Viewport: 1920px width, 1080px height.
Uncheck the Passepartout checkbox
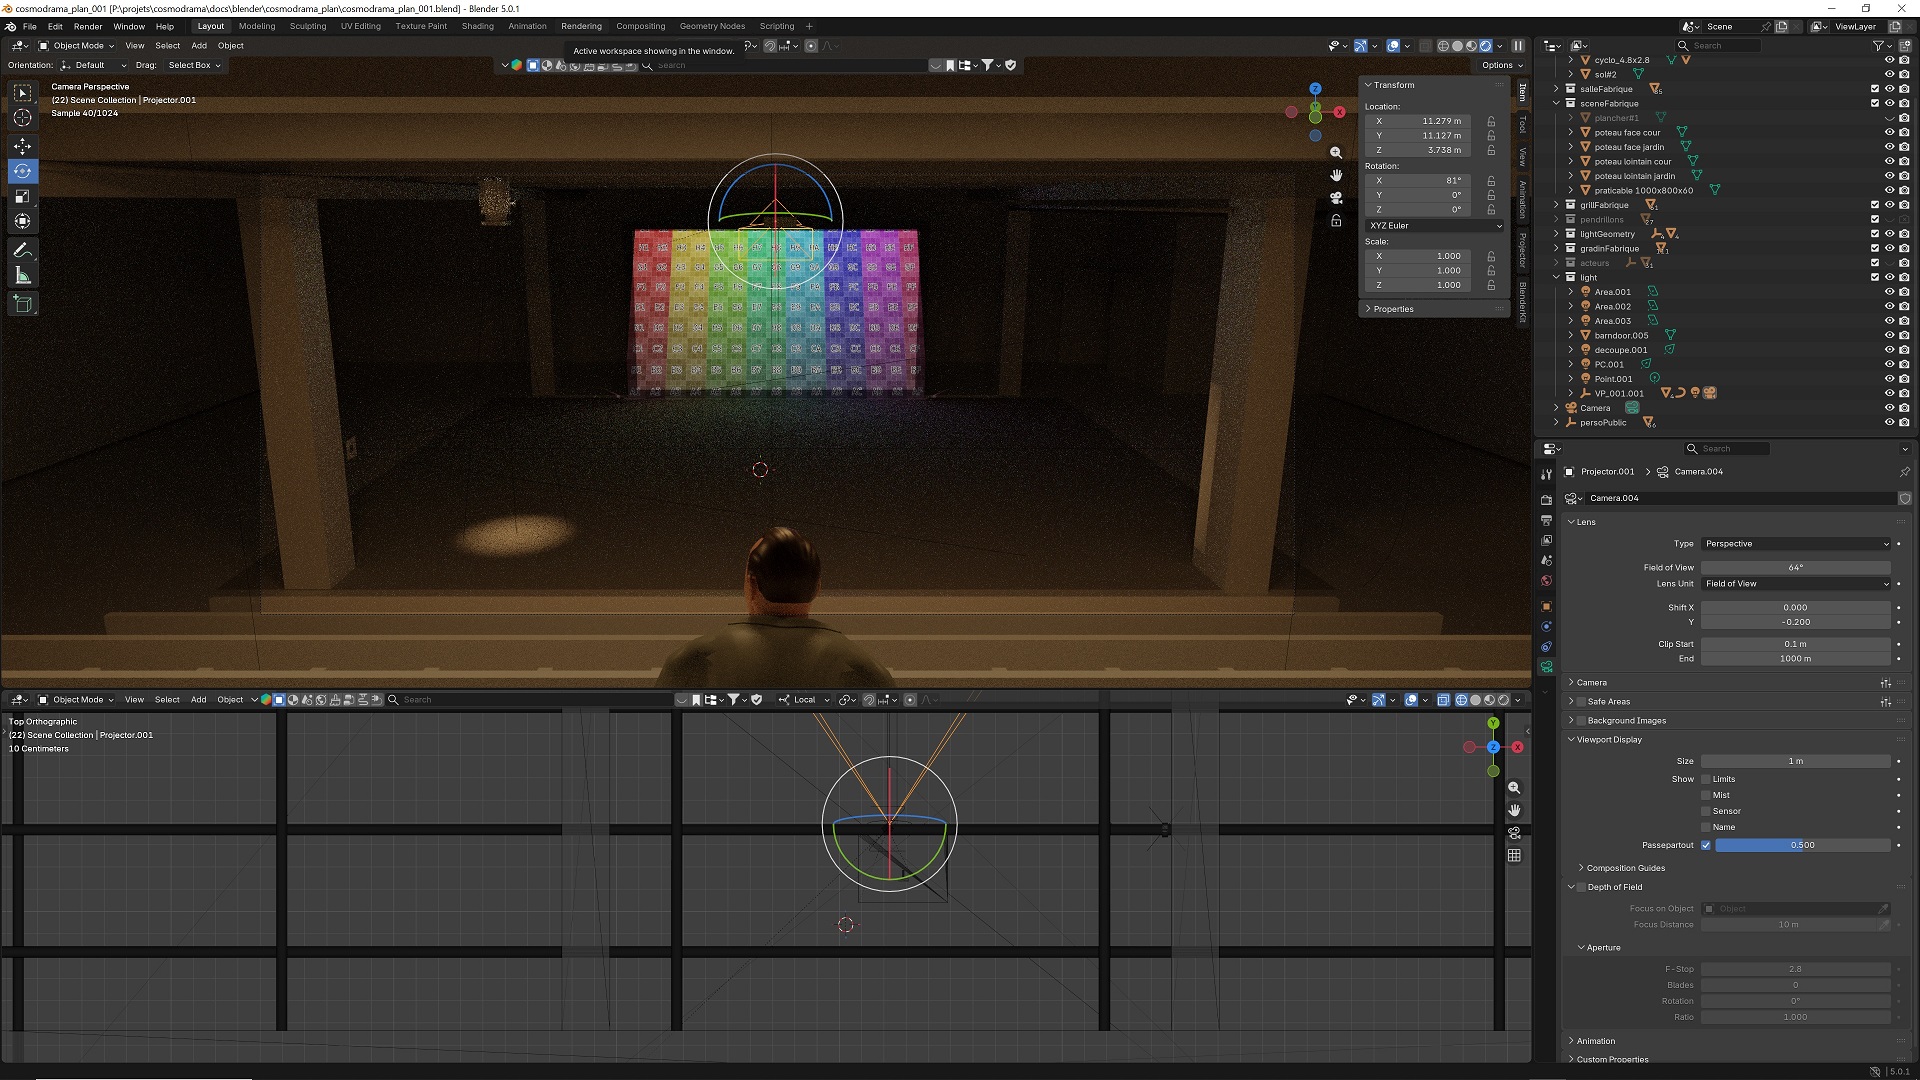tap(1706, 845)
